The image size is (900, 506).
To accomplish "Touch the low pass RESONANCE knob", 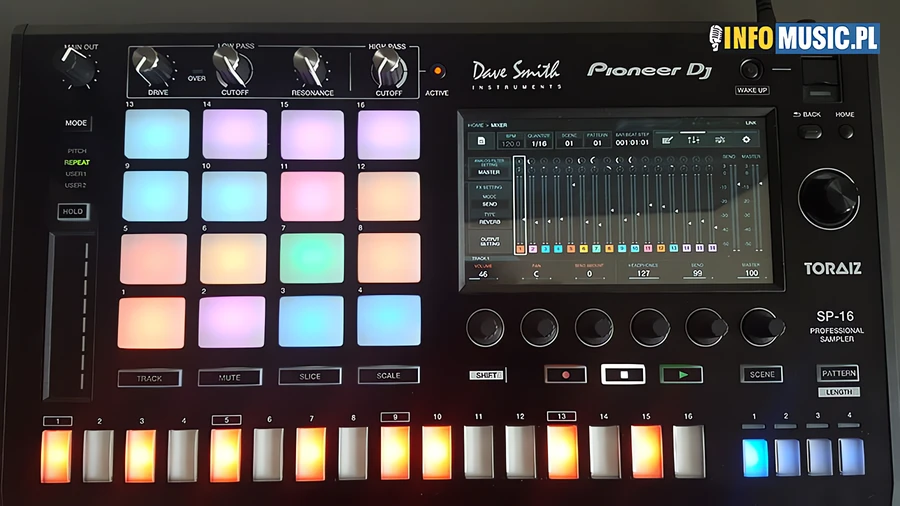I will click(x=311, y=66).
